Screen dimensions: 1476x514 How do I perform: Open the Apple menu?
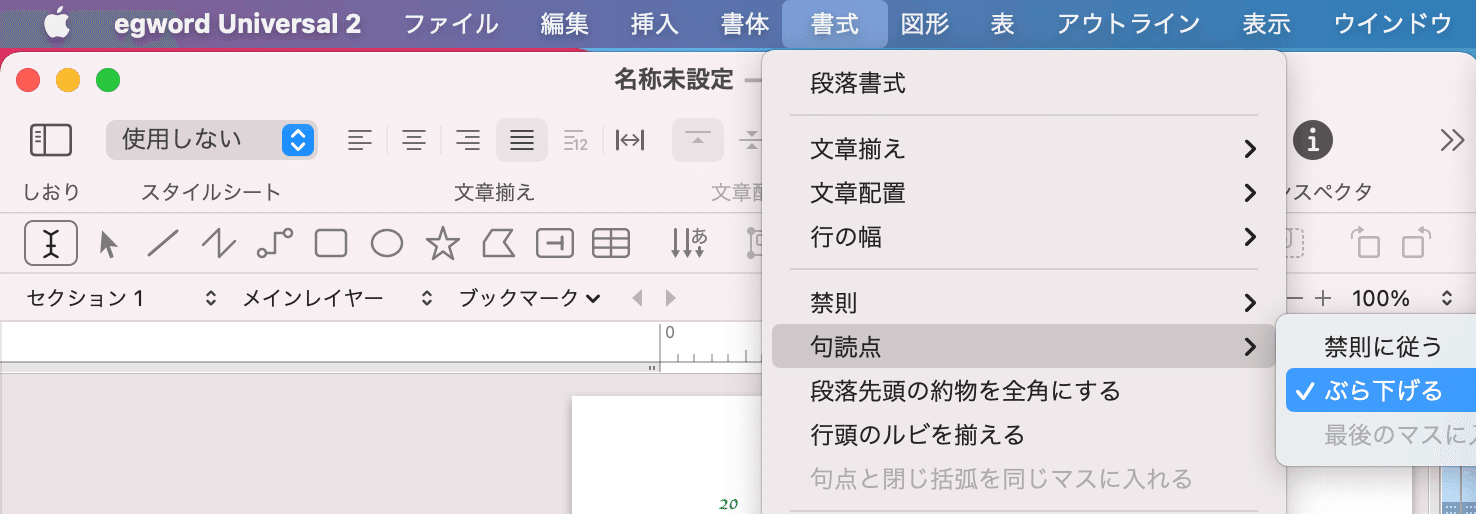(x=57, y=24)
